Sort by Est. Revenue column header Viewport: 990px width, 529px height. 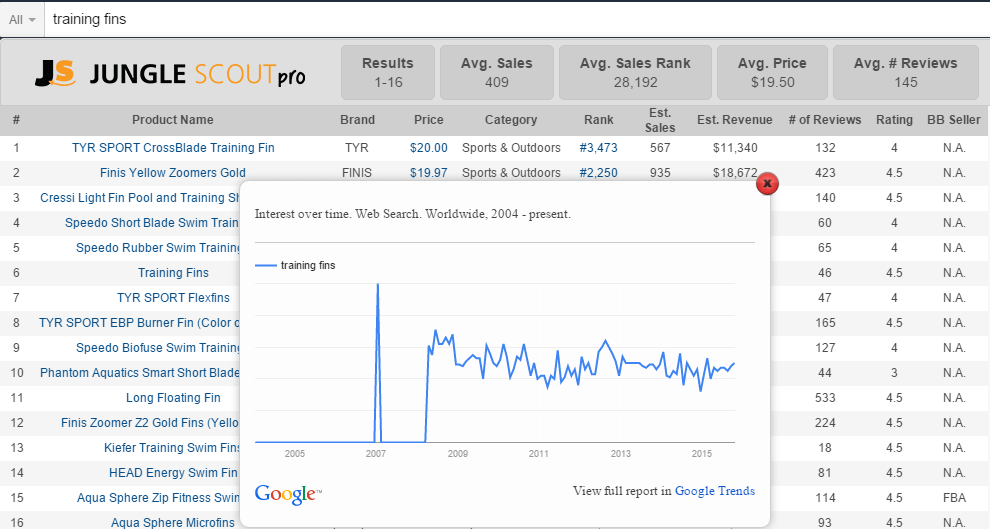click(x=735, y=120)
